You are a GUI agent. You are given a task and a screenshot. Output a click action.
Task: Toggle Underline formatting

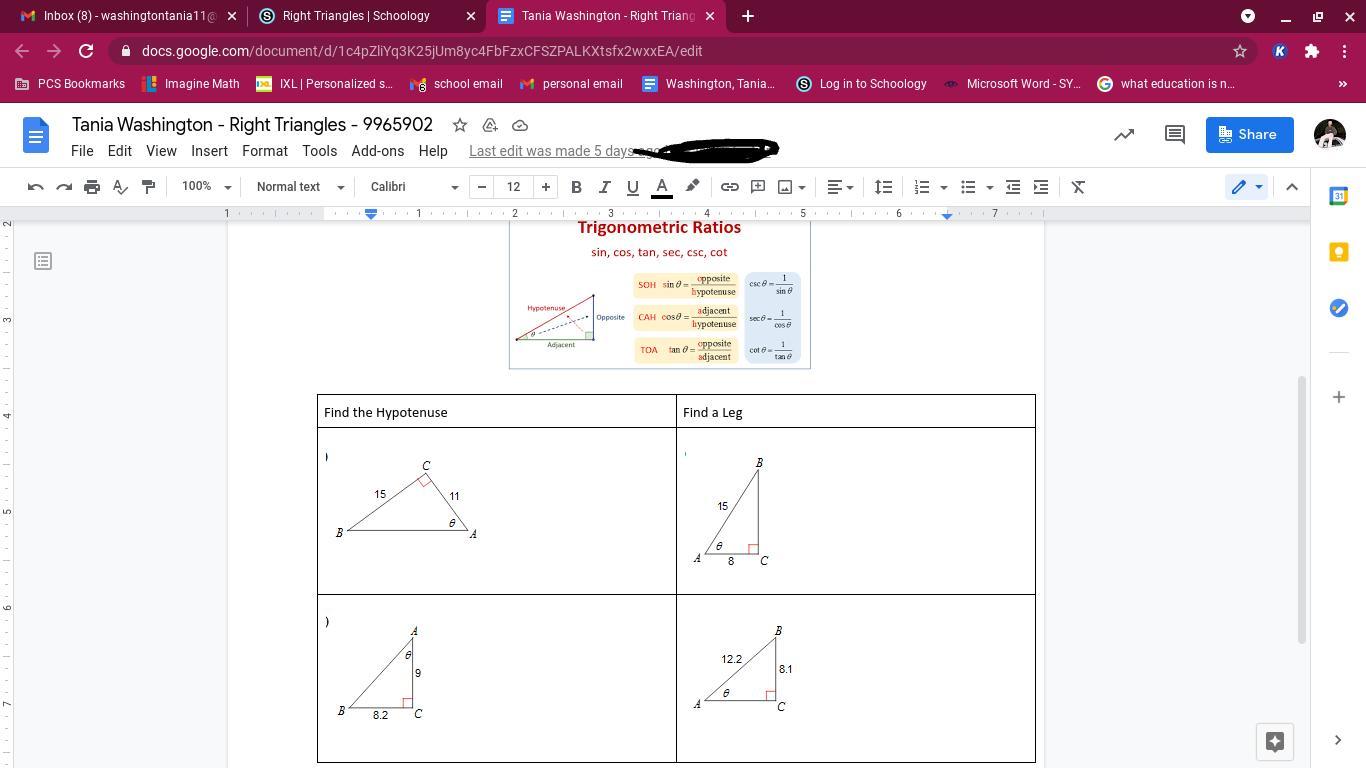pos(632,187)
